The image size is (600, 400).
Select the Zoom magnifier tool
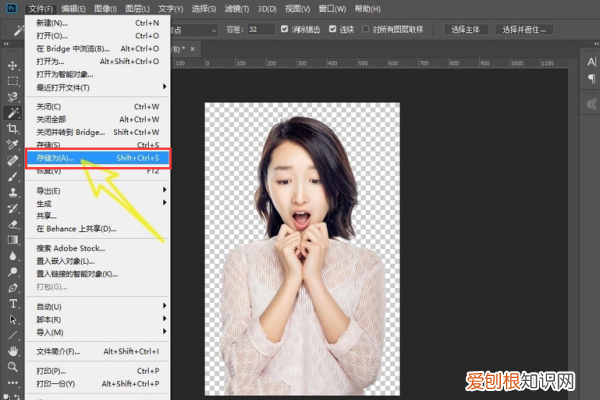[13, 367]
